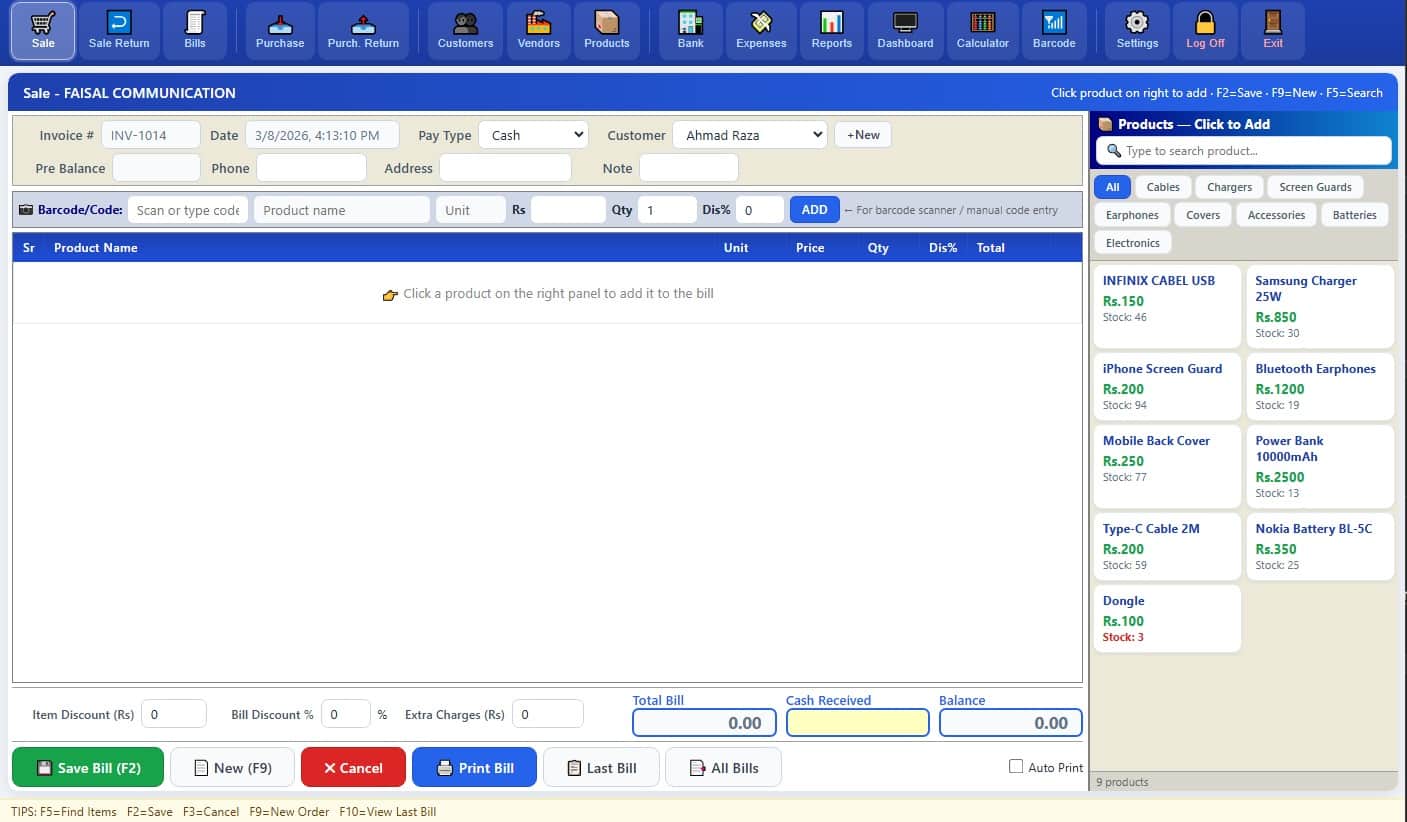Open the Pay Type dropdown
The image size is (1407, 822).
tap(533, 134)
